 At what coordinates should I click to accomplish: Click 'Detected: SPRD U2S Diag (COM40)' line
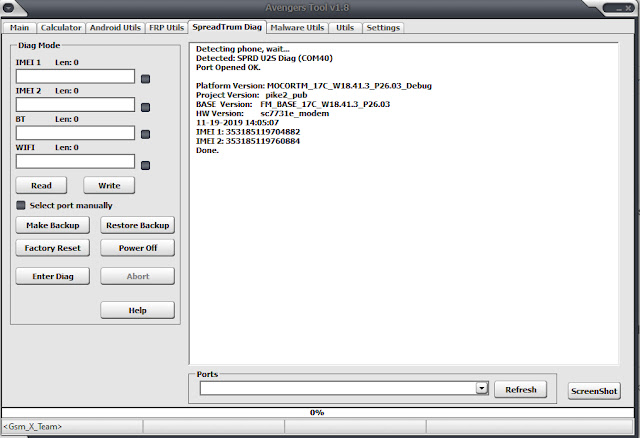tap(264, 58)
